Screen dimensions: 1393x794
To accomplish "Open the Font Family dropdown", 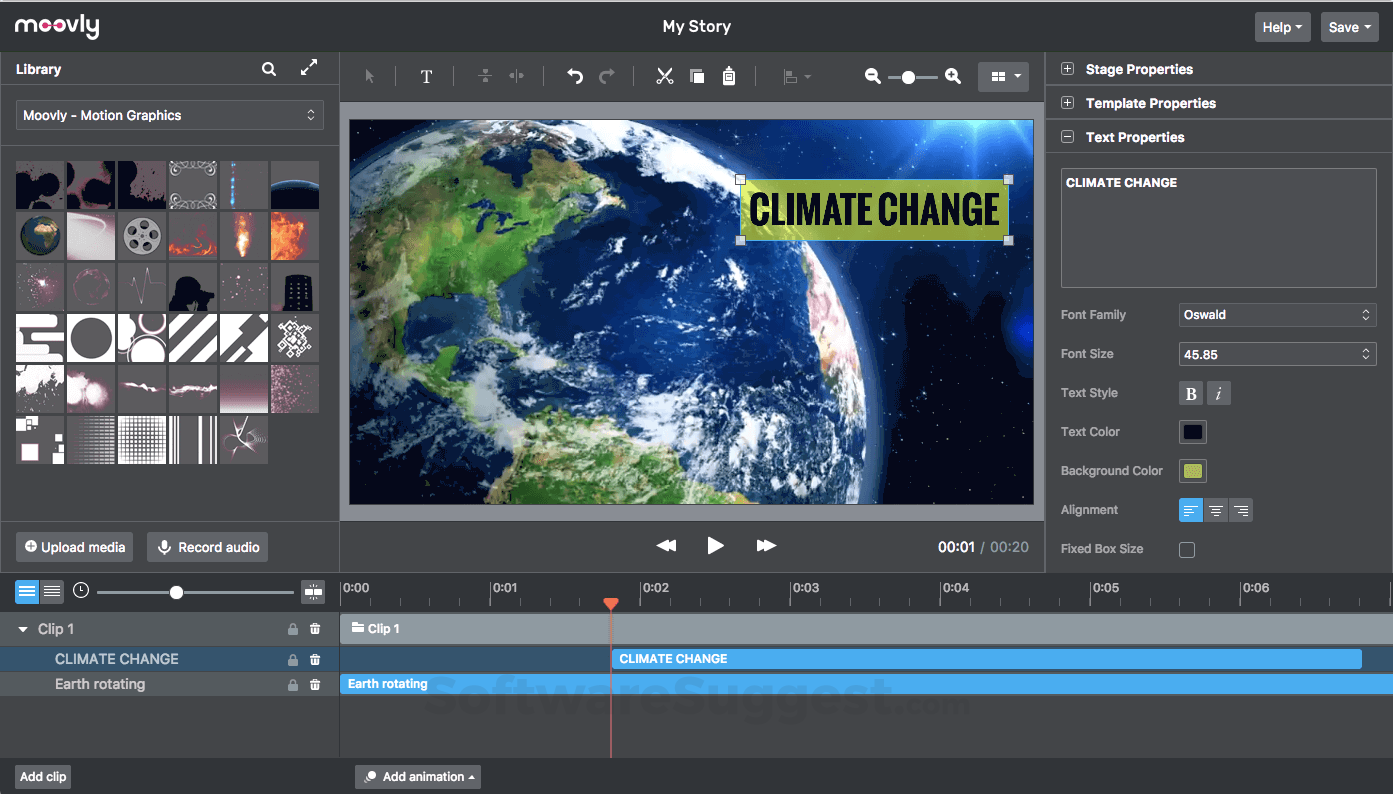I will [1277, 315].
